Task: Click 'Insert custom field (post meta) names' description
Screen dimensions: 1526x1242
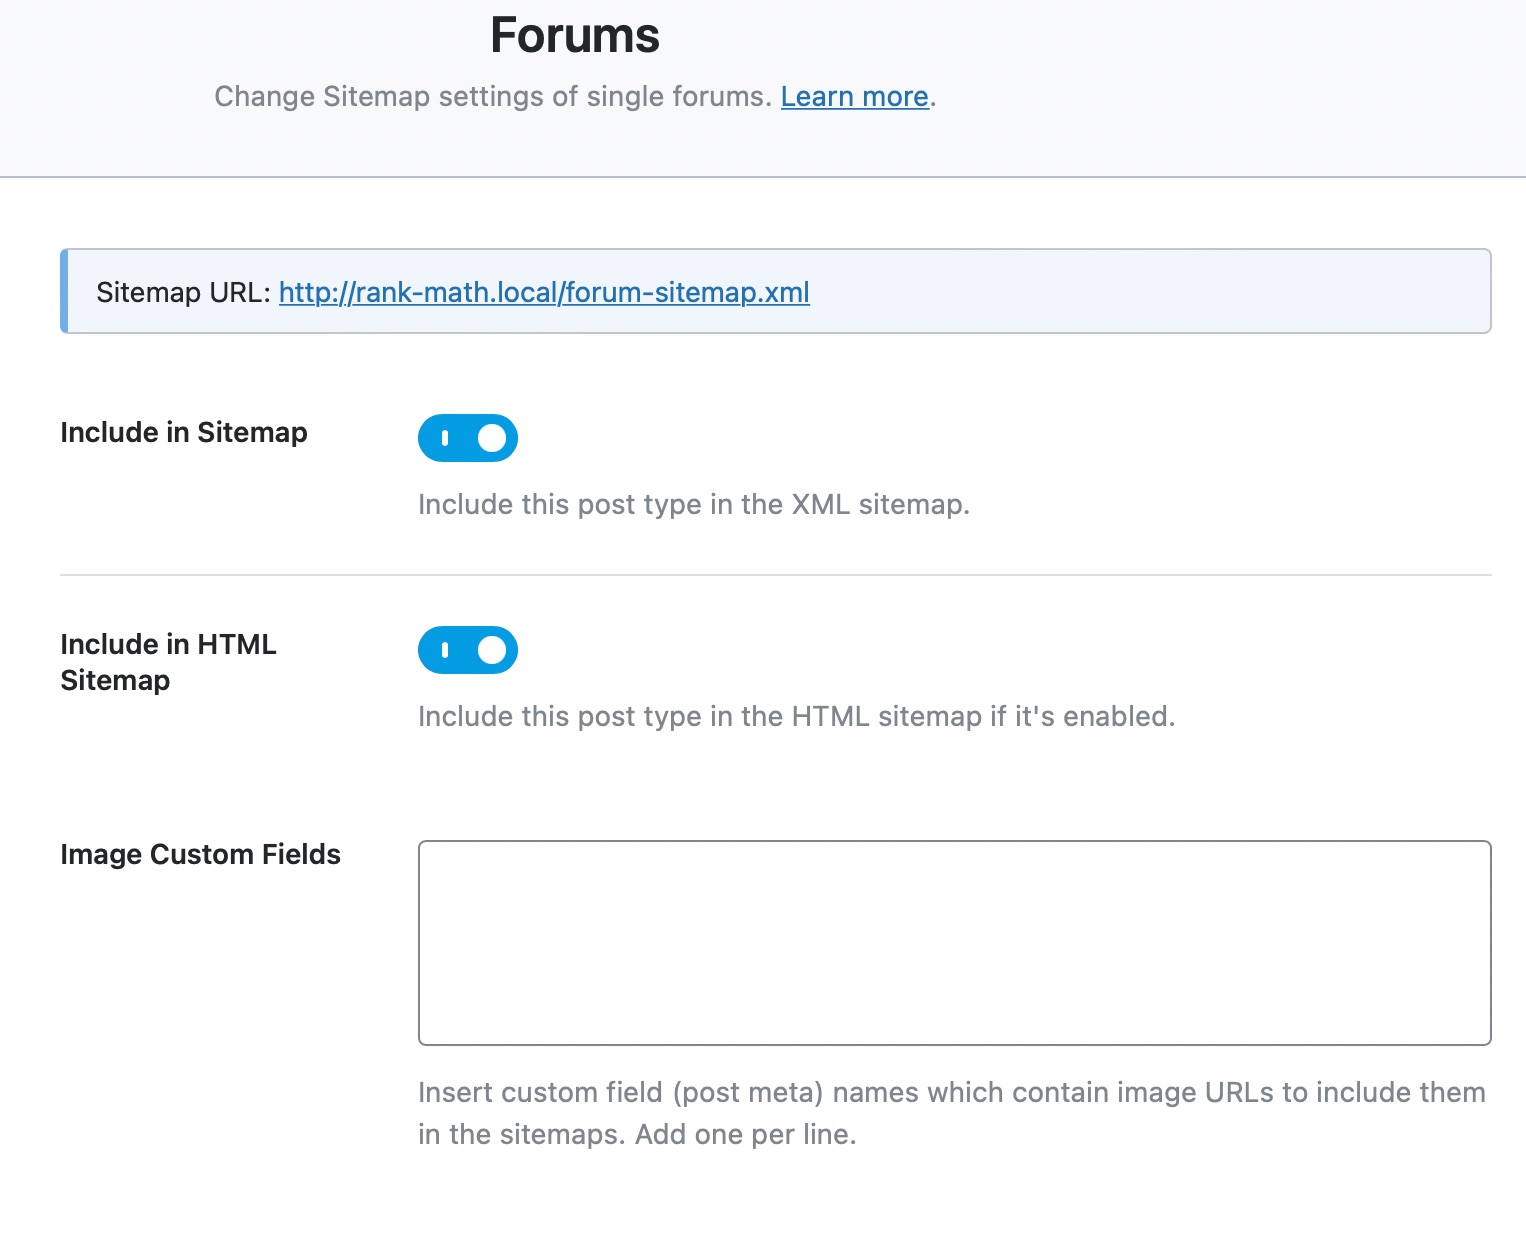Action: click(951, 1113)
